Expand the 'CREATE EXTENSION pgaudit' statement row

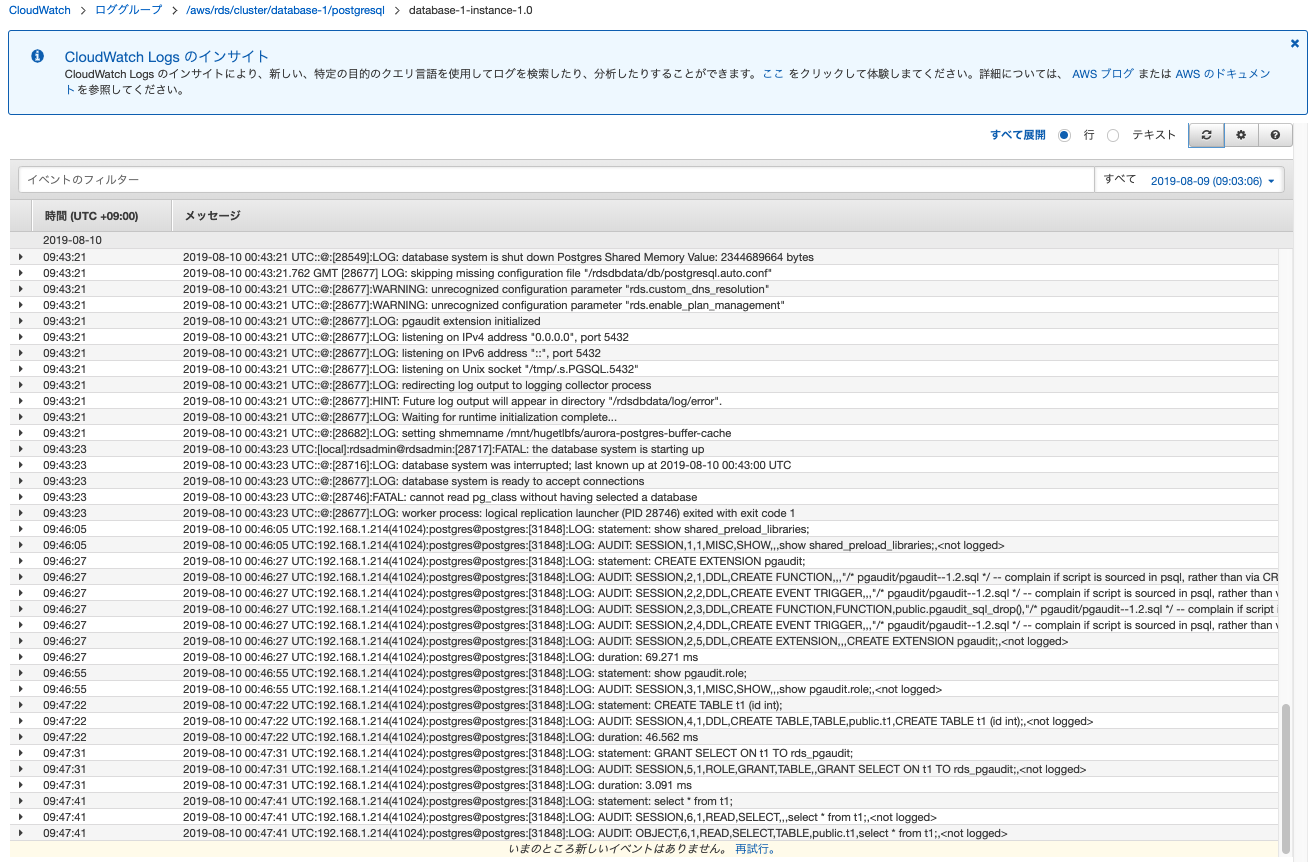click(21, 561)
